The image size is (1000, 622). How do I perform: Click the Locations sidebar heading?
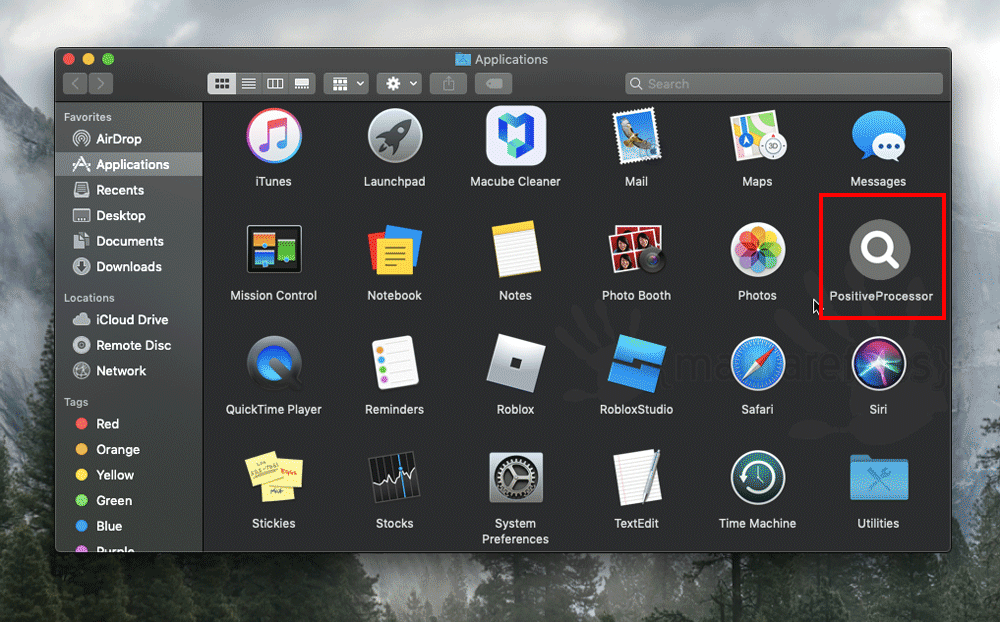point(89,297)
